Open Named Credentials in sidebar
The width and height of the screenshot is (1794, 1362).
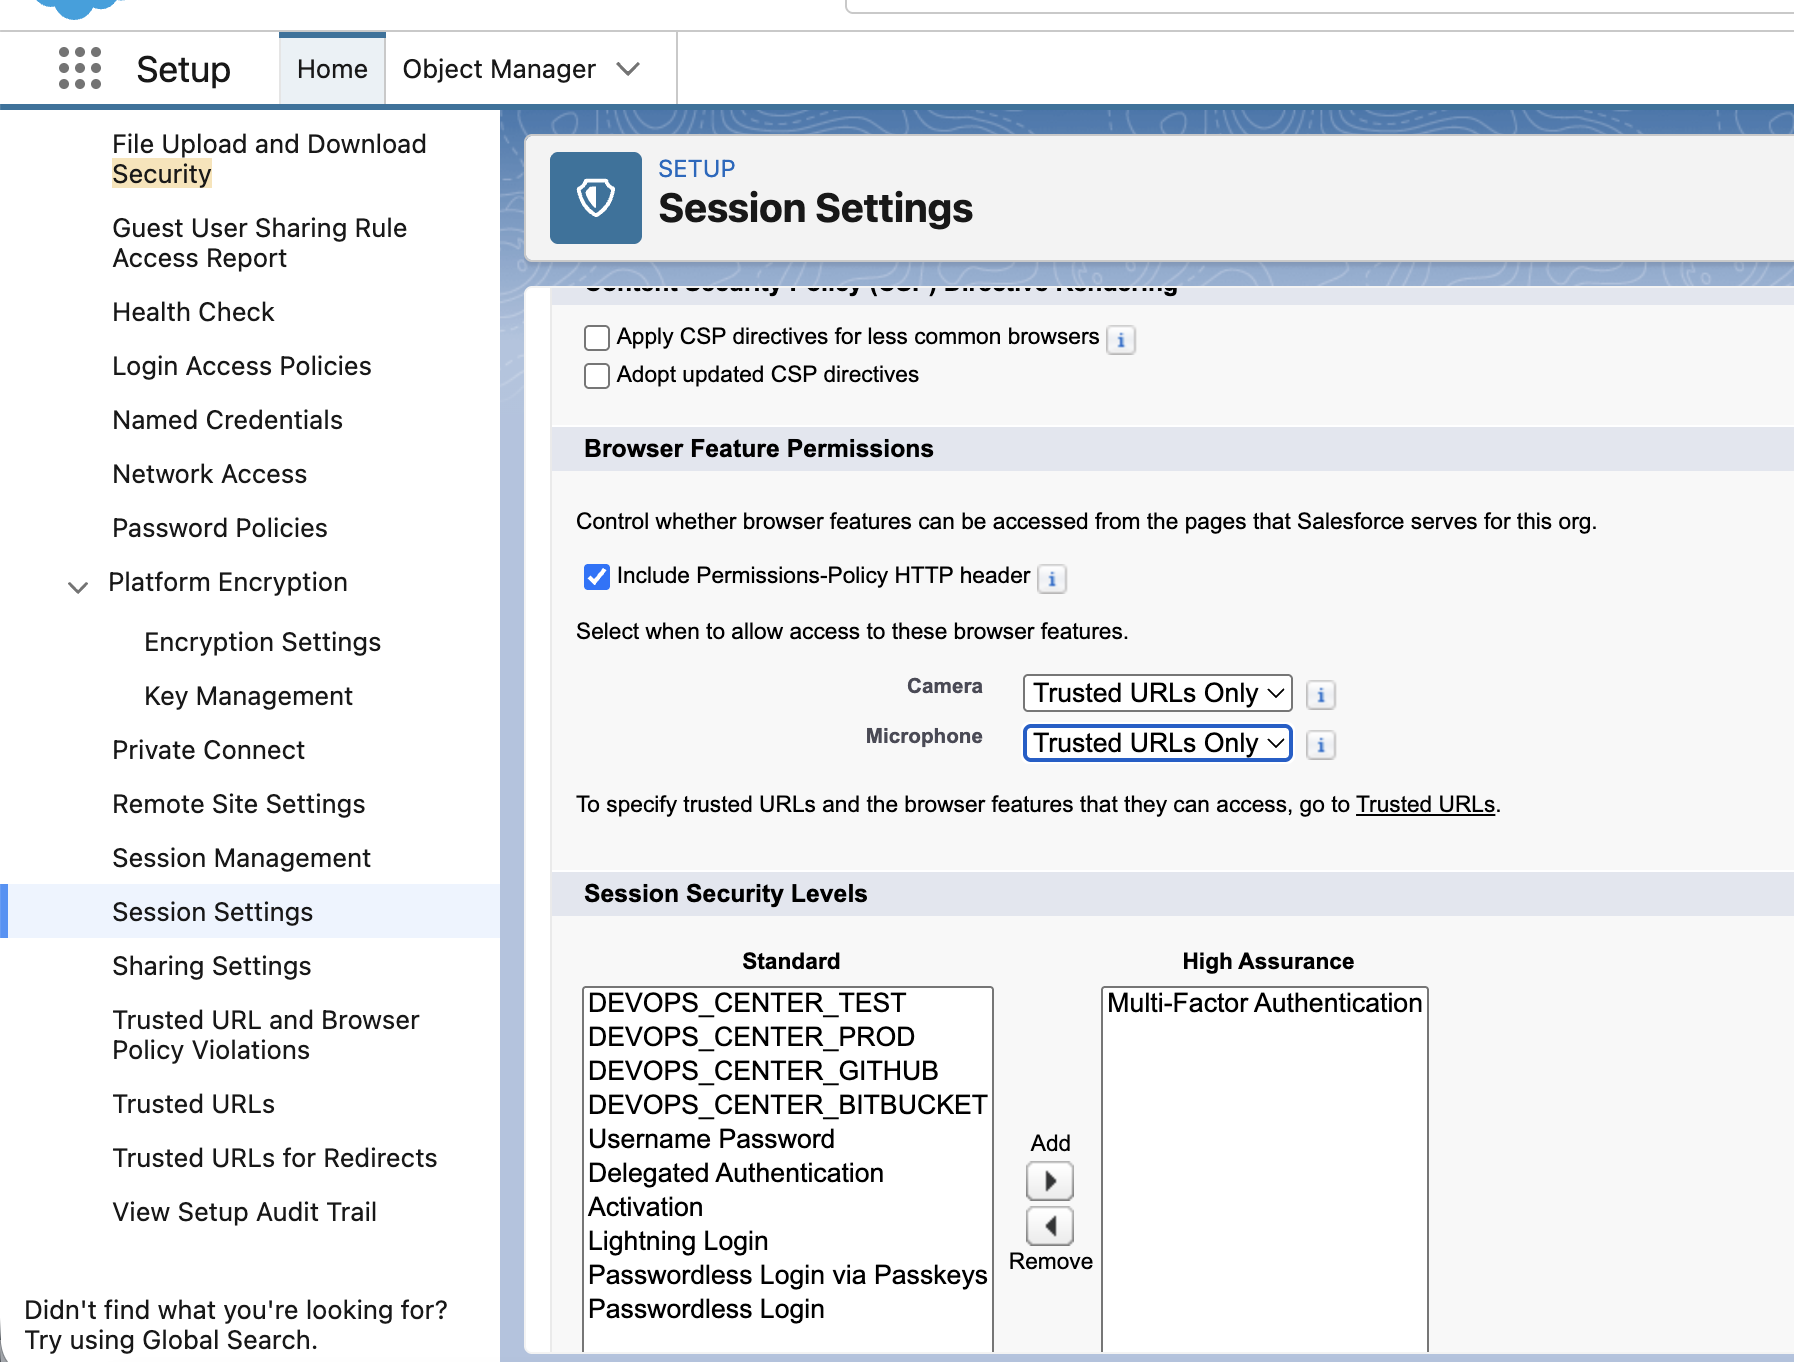pyautogui.click(x=228, y=420)
